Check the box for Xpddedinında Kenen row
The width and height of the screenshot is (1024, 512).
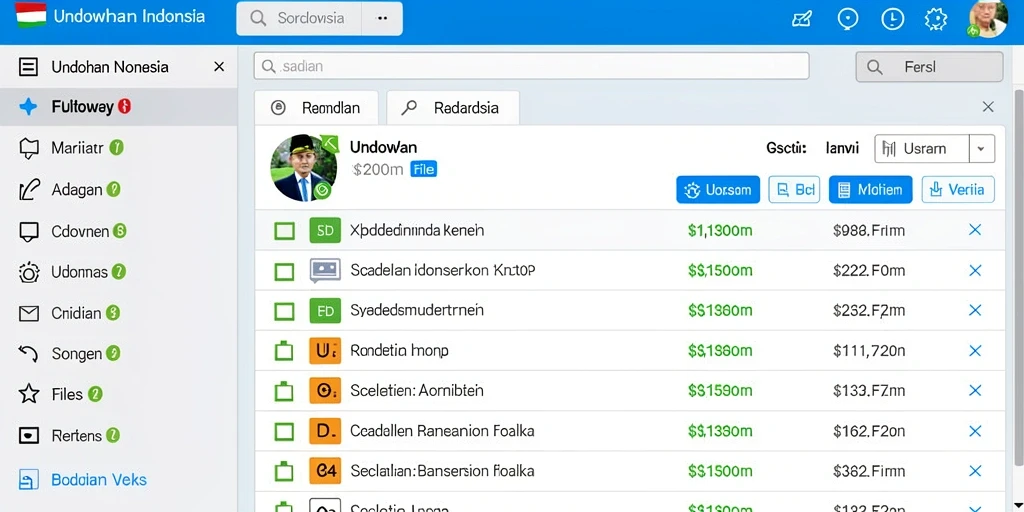coord(284,231)
